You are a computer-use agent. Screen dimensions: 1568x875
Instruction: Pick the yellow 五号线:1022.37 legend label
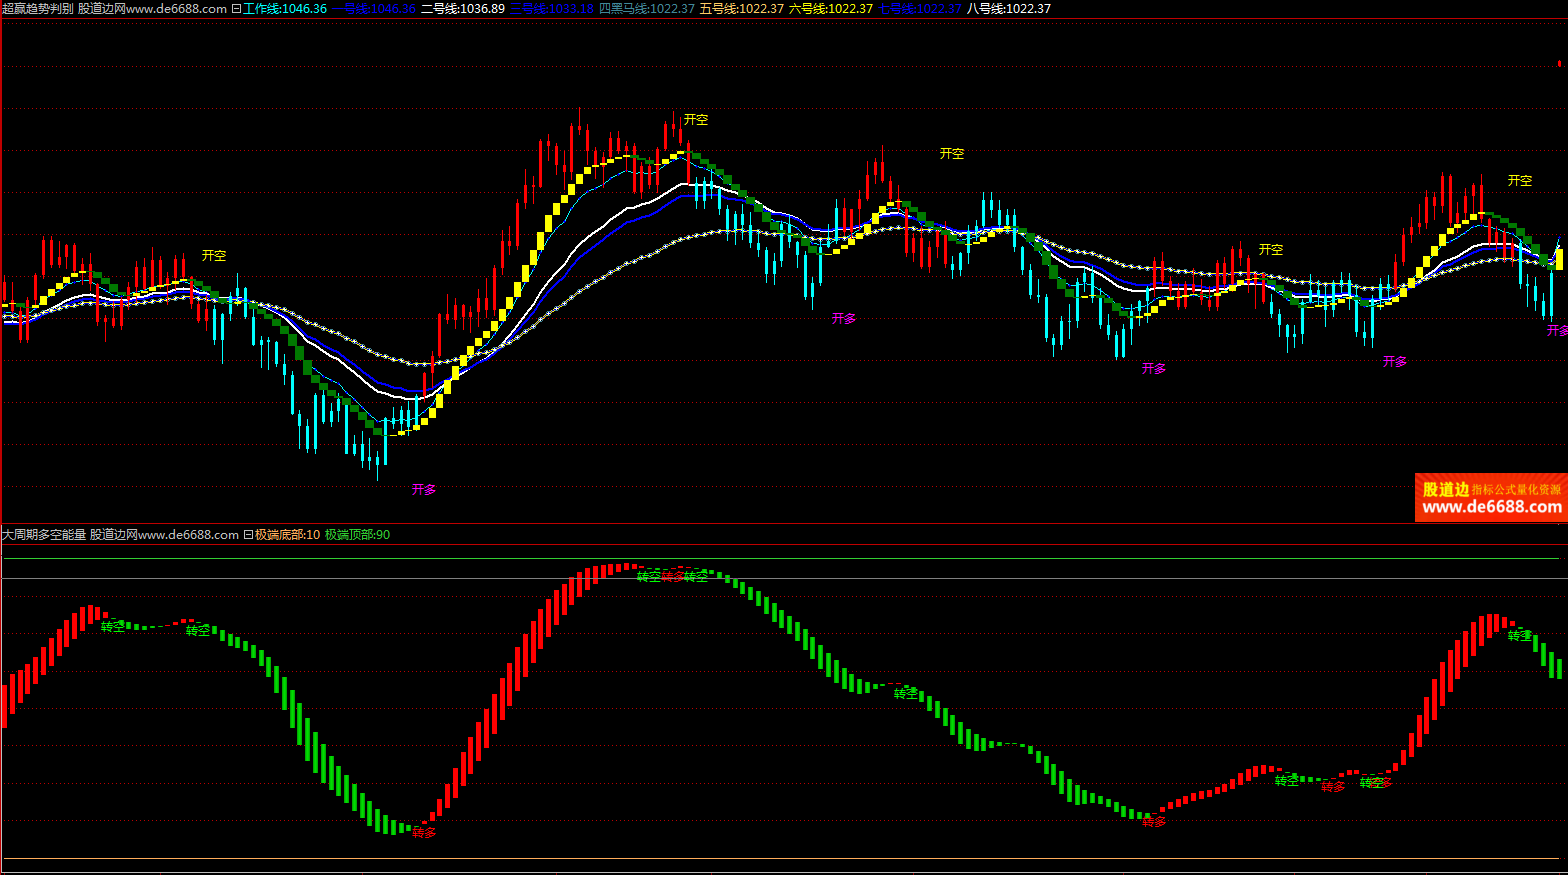click(741, 9)
